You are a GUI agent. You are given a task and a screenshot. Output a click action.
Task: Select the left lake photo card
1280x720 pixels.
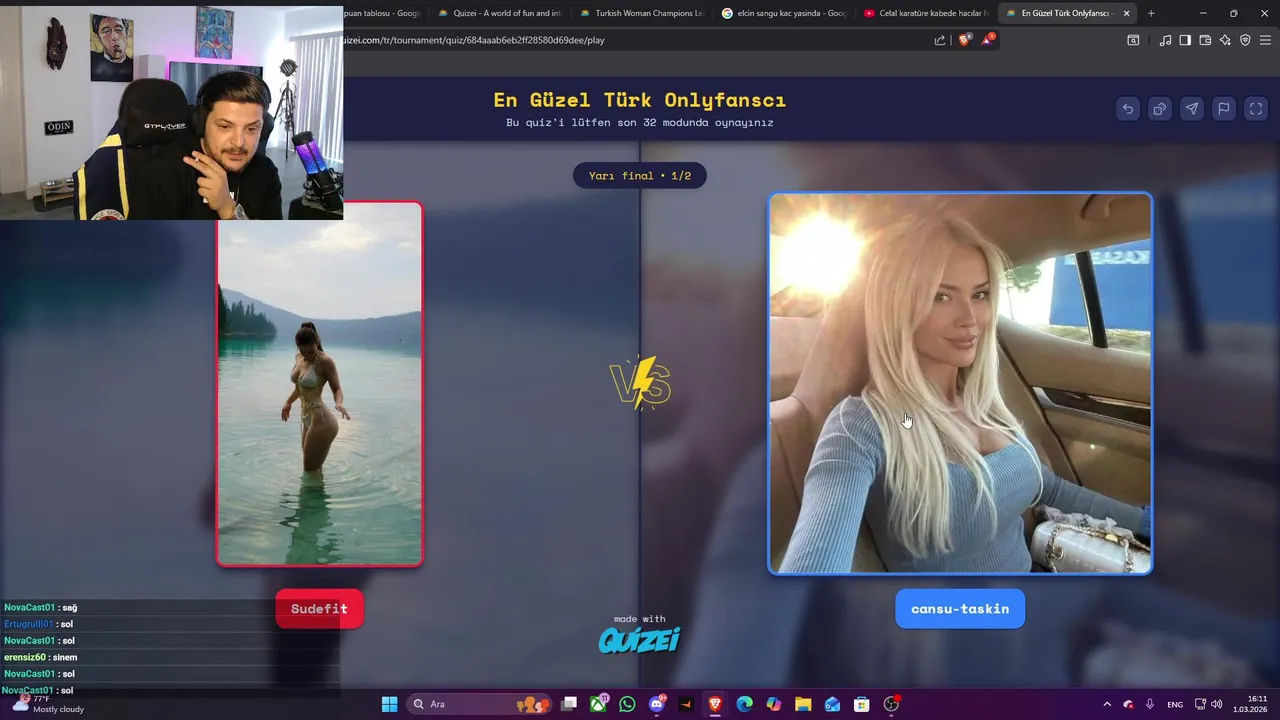pos(320,384)
